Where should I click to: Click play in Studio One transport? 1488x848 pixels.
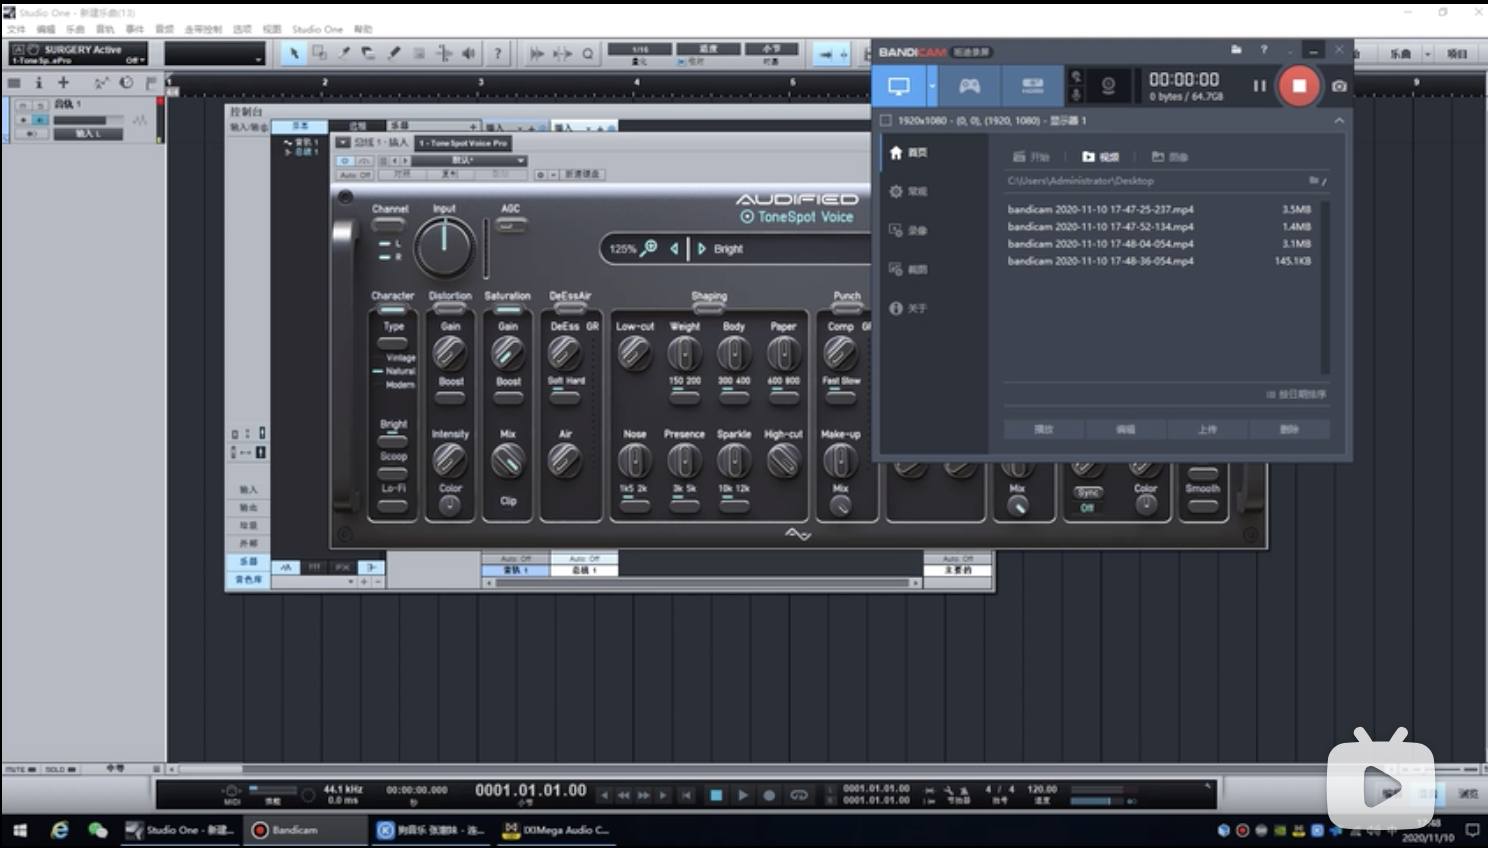click(x=742, y=795)
